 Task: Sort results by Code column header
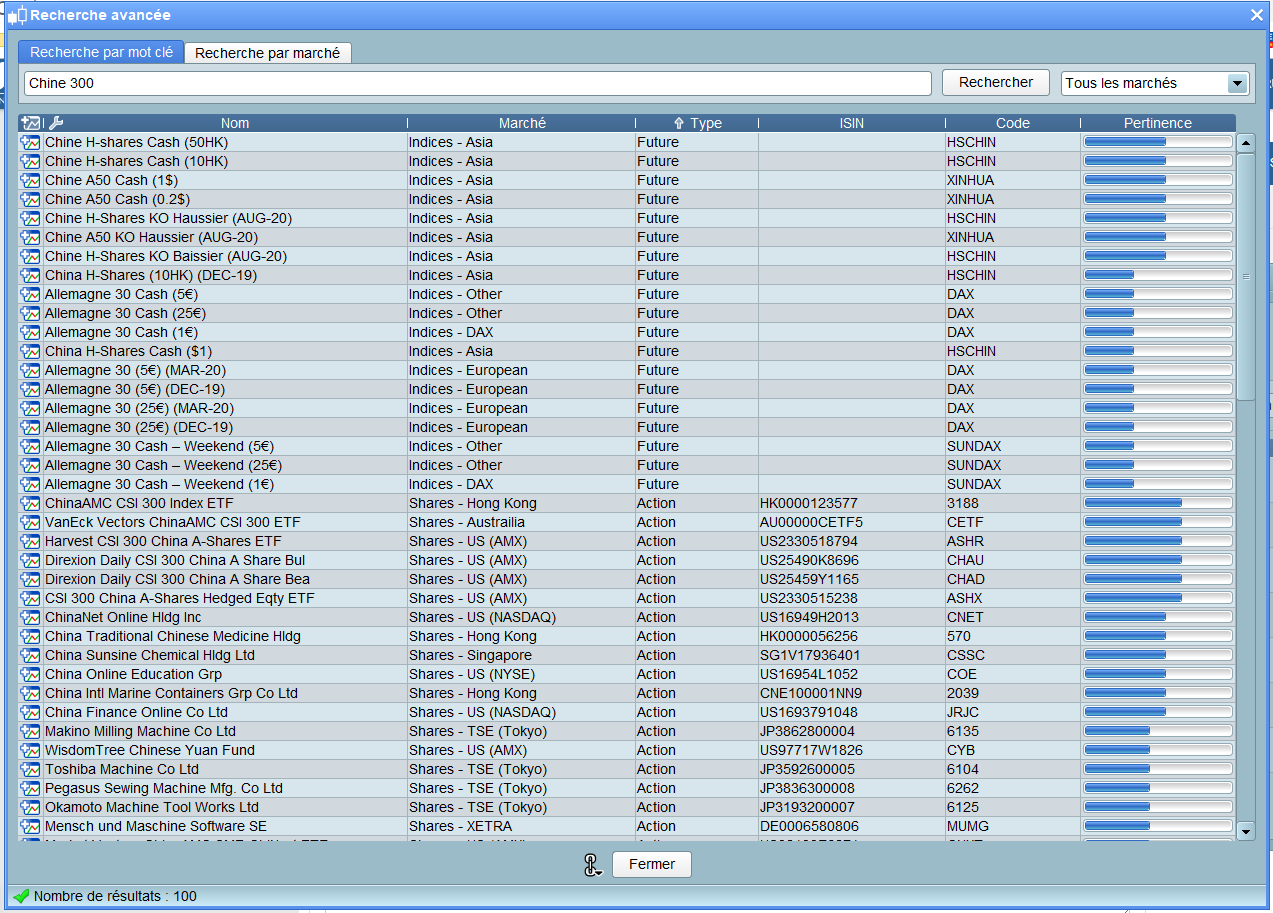1013,123
